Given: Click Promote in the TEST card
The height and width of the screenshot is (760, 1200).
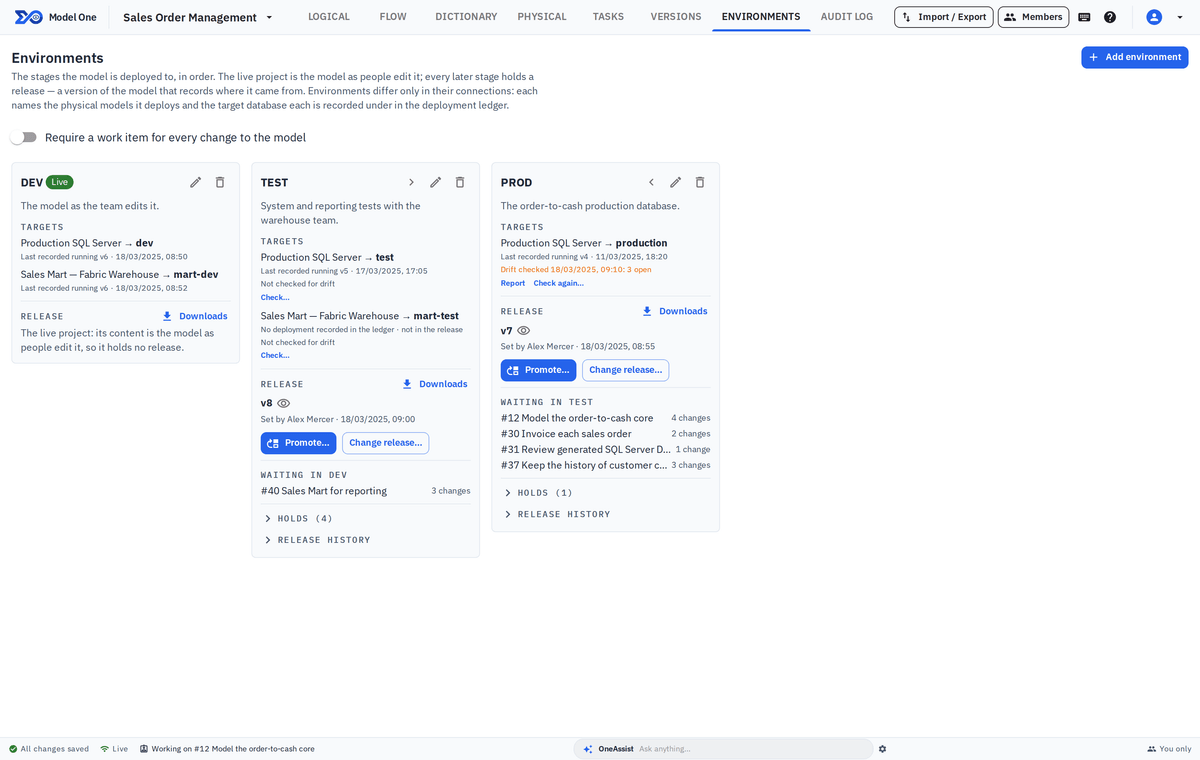Looking at the screenshot, I should 298,443.
